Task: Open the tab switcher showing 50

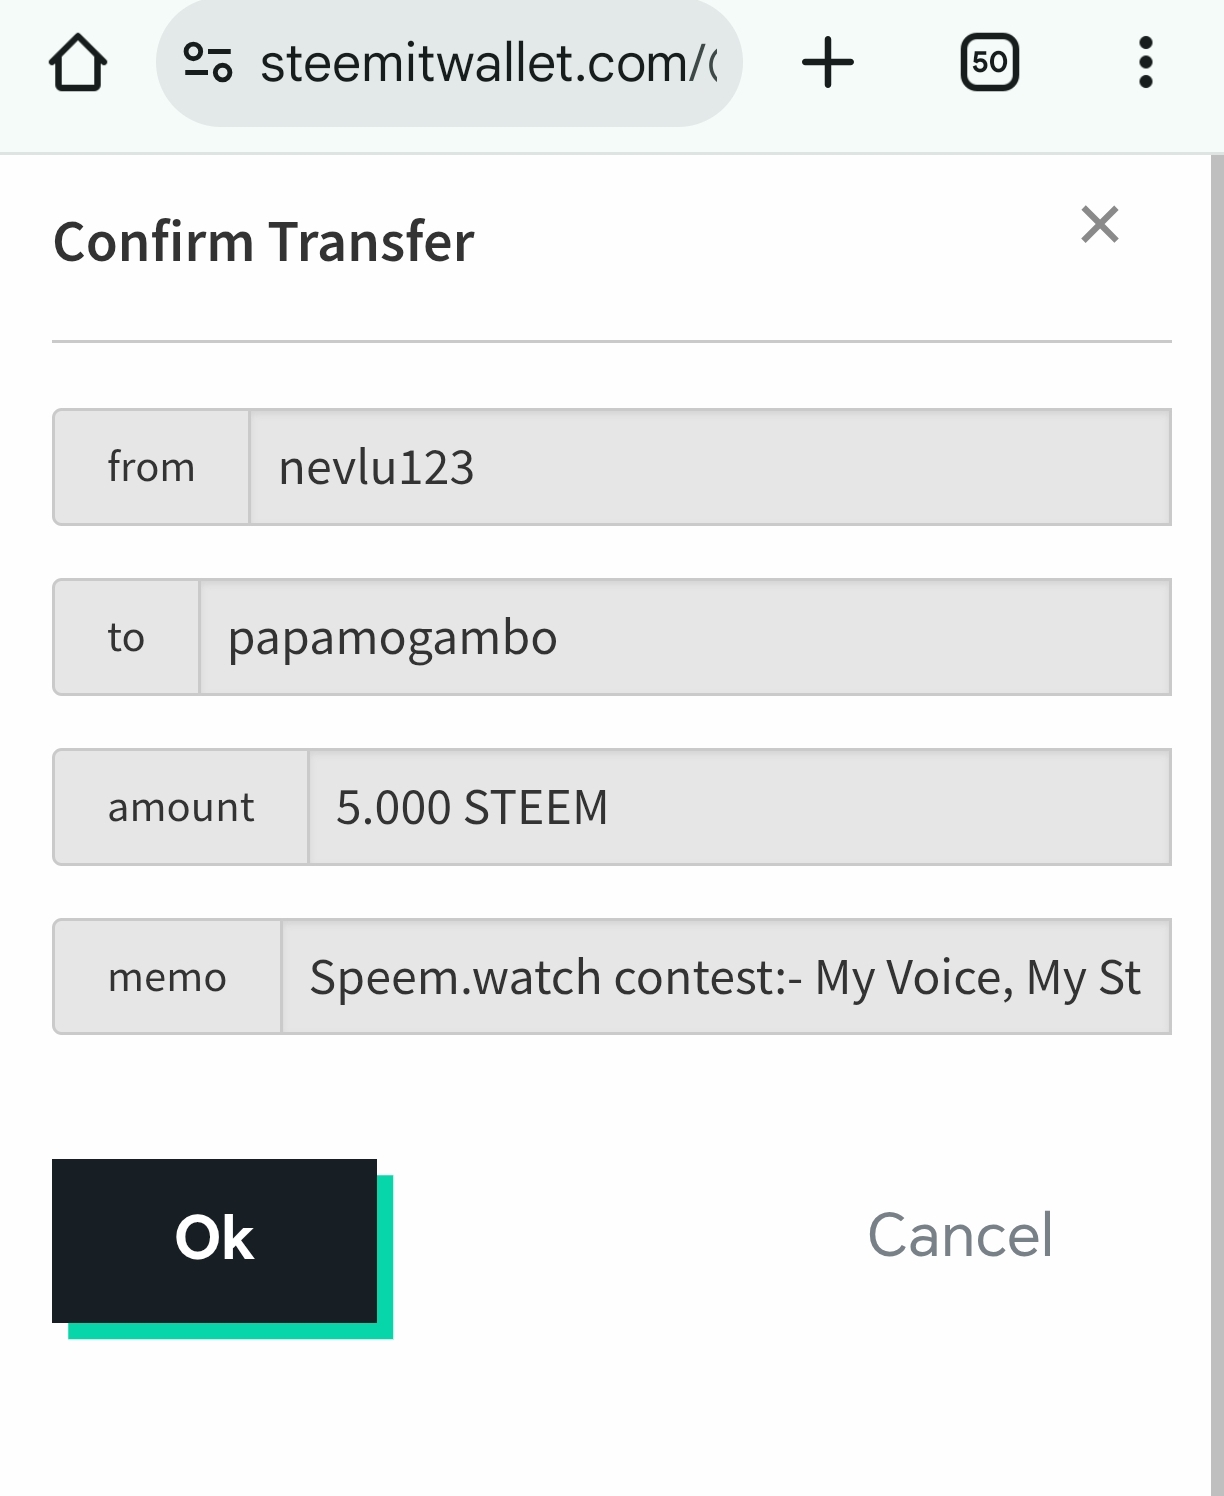Action: 989,63
